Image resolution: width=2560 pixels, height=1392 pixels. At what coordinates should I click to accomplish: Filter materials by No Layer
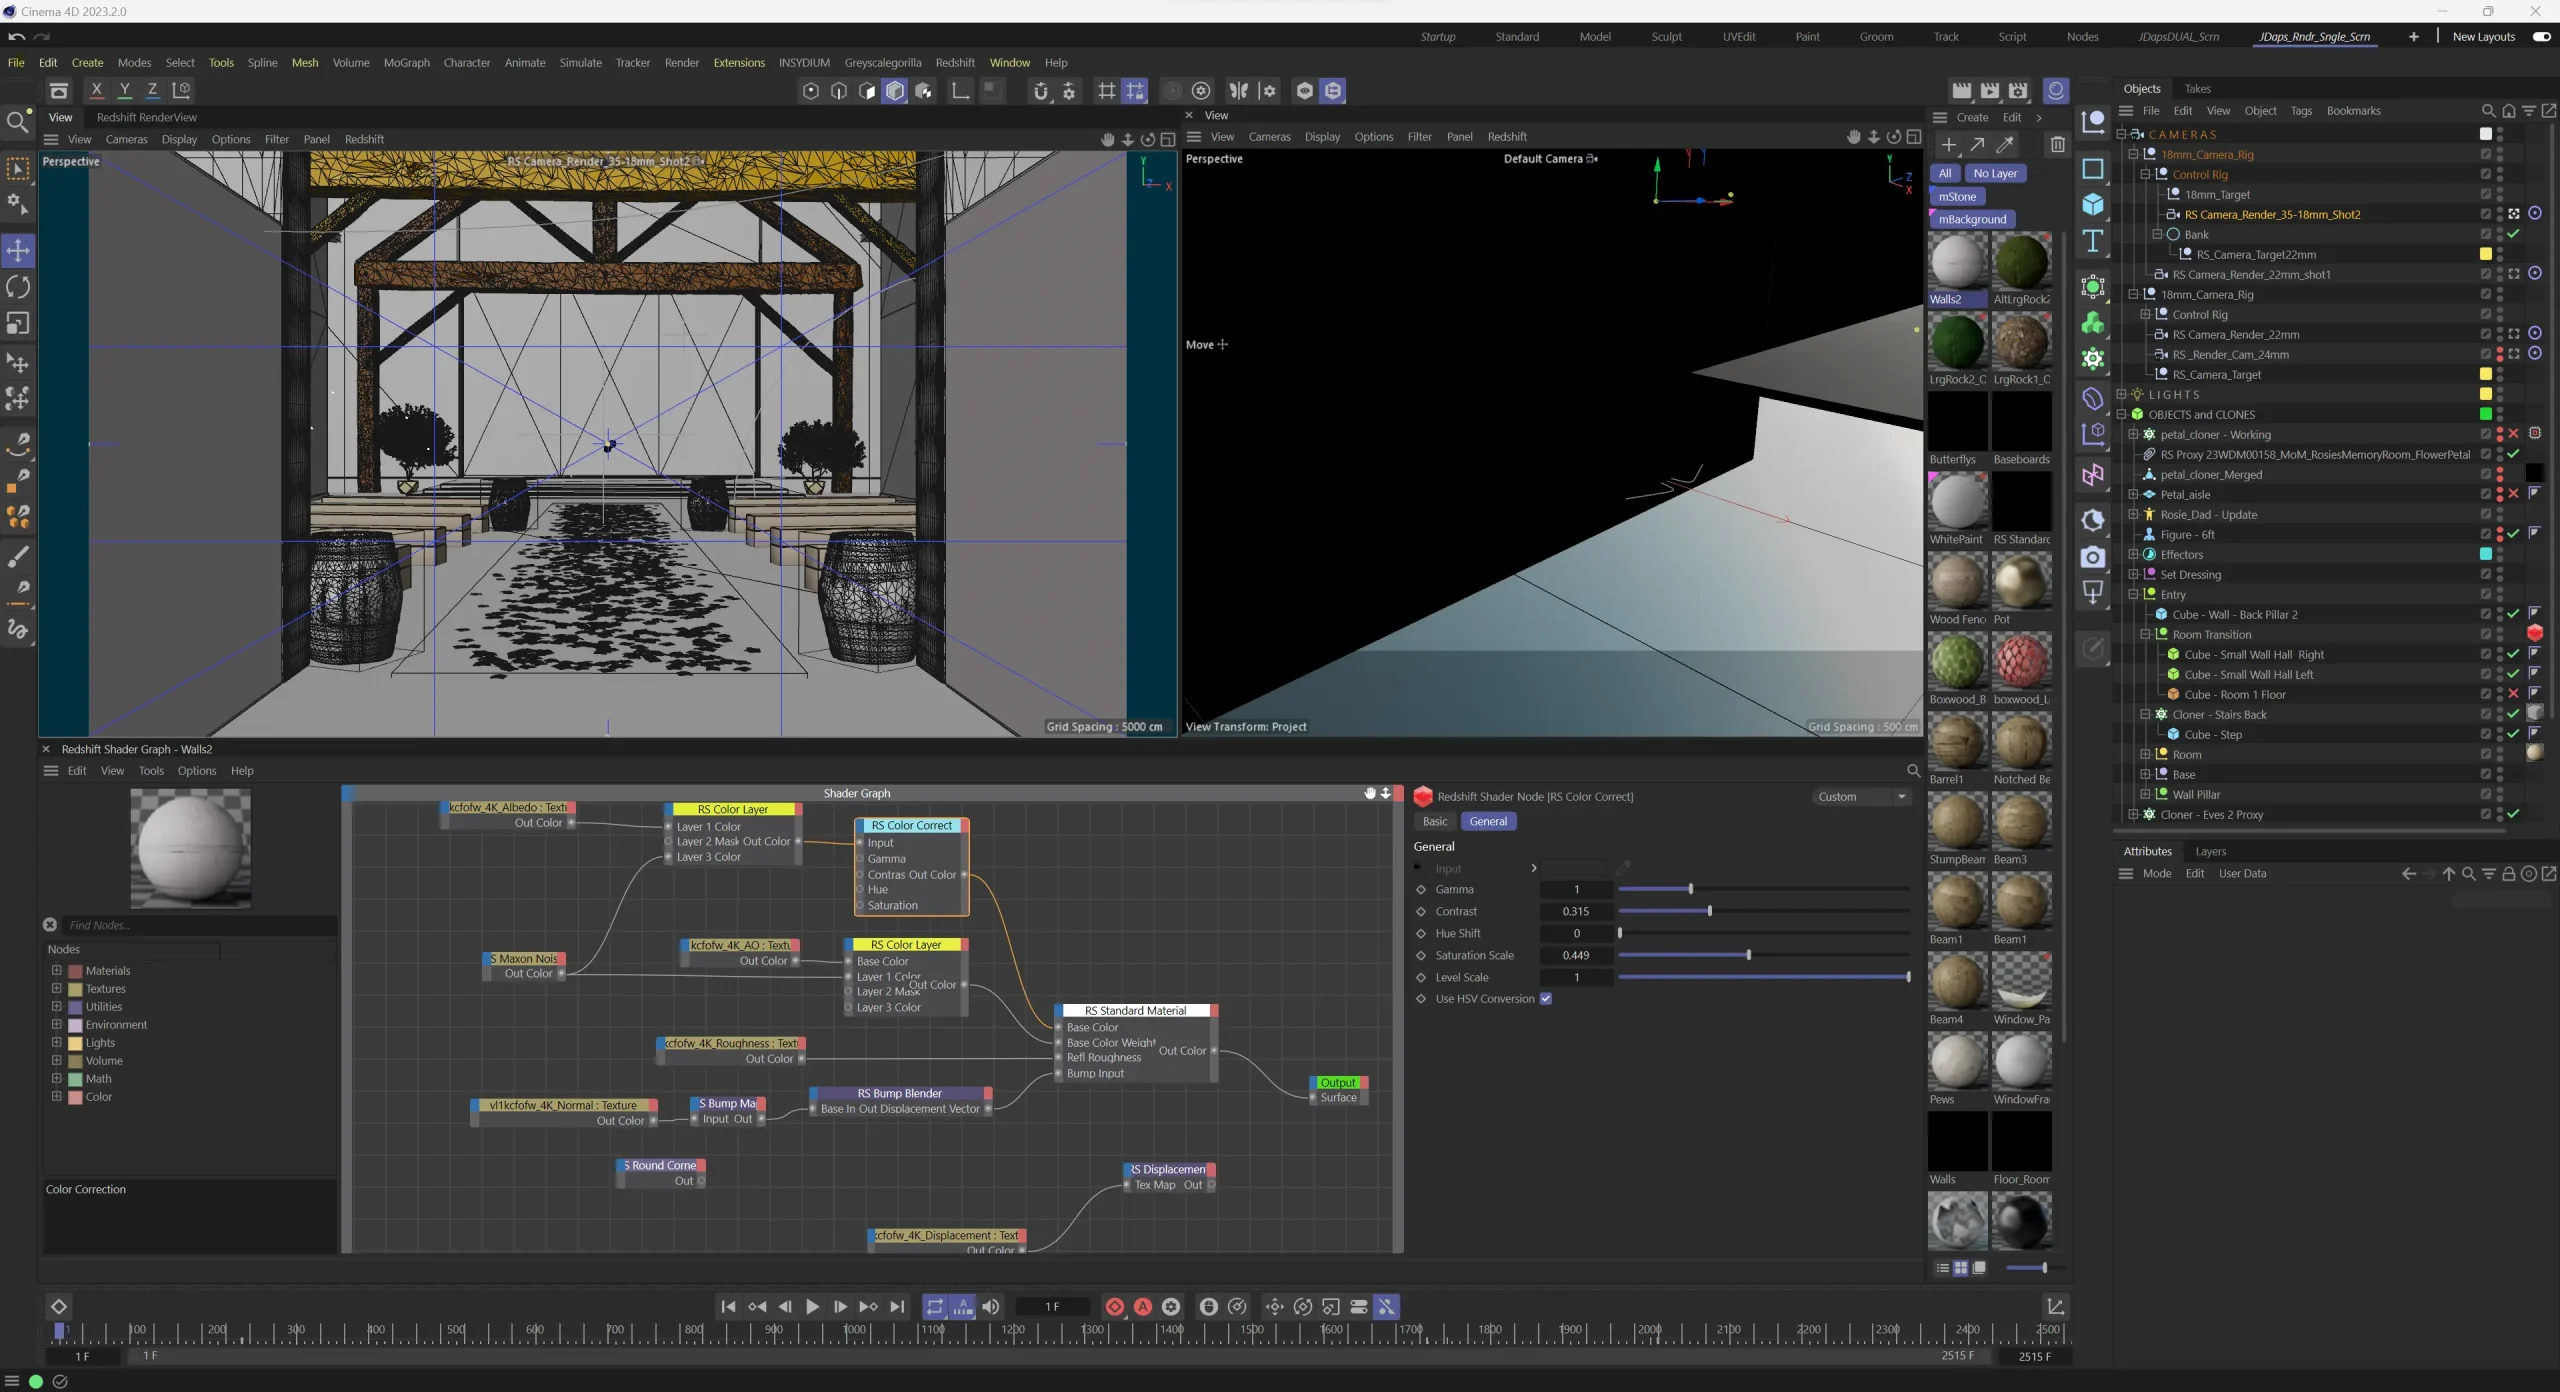point(1995,173)
